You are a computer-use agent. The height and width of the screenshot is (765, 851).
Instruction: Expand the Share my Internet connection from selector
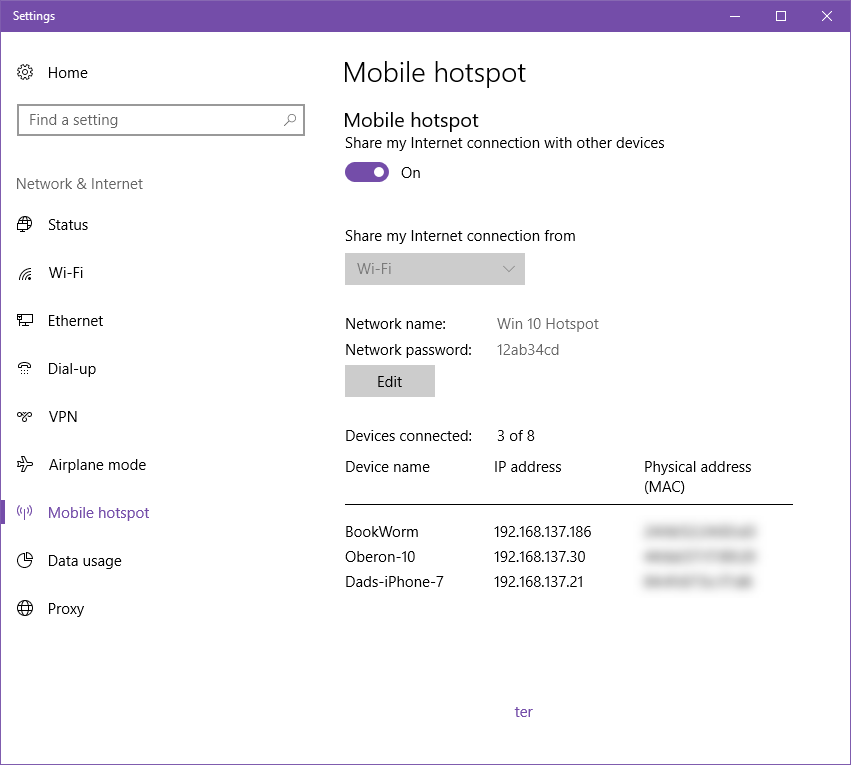click(x=434, y=268)
